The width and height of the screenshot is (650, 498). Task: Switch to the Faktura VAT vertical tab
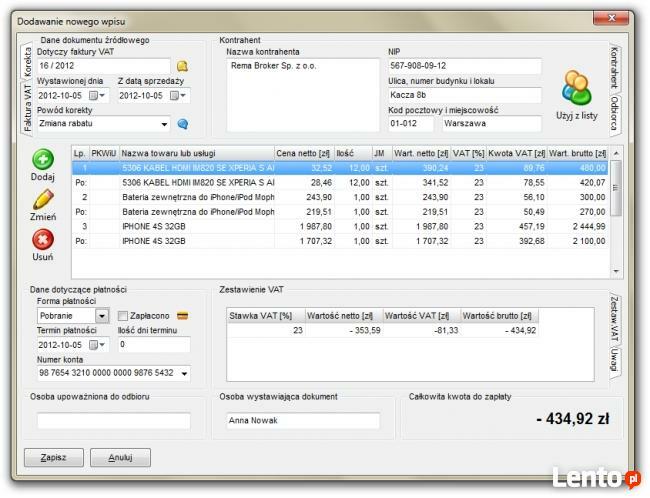click(x=28, y=109)
